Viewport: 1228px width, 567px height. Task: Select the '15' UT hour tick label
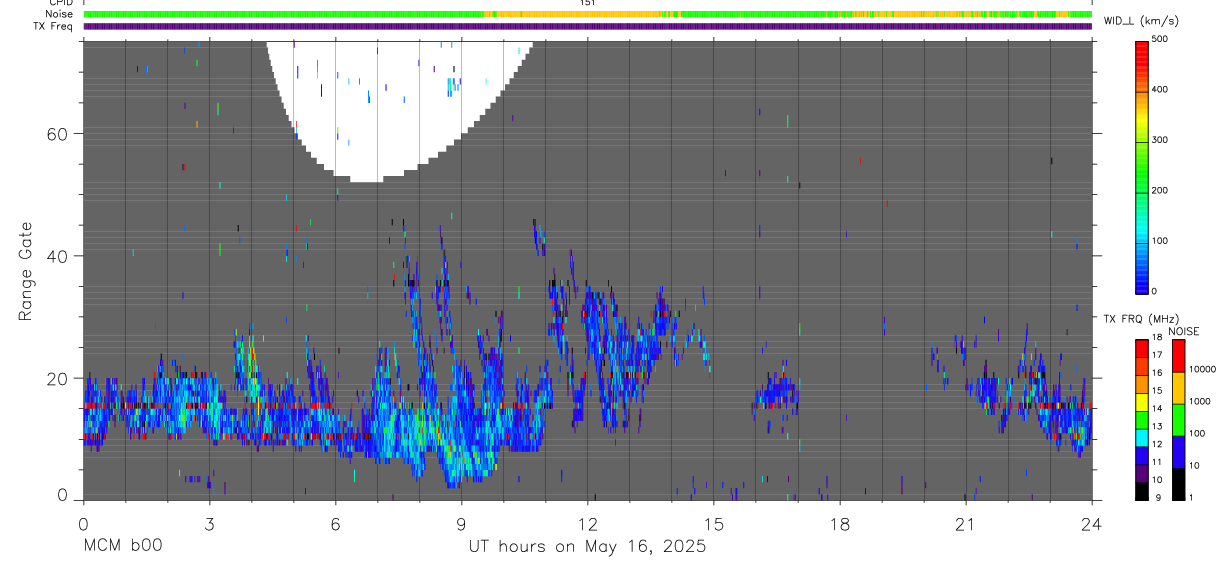[x=714, y=523]
